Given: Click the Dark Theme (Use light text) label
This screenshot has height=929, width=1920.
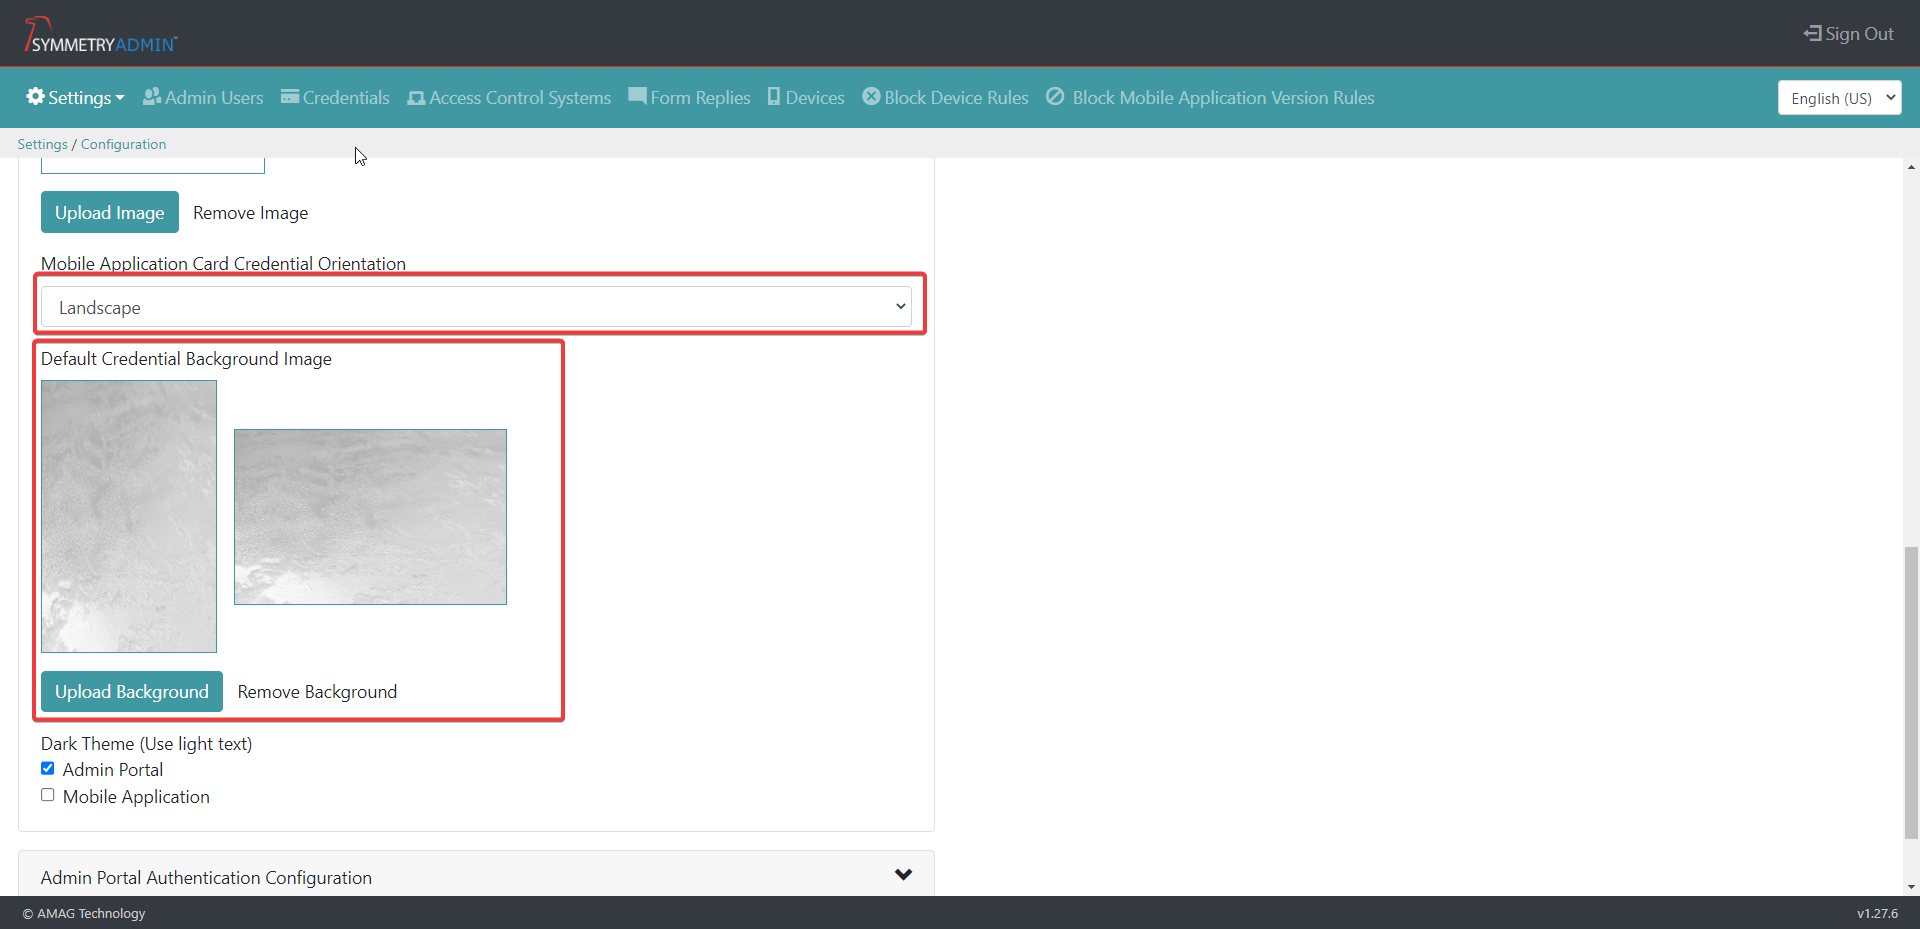Looking at the screenshot, I should (x=146, y=744).
